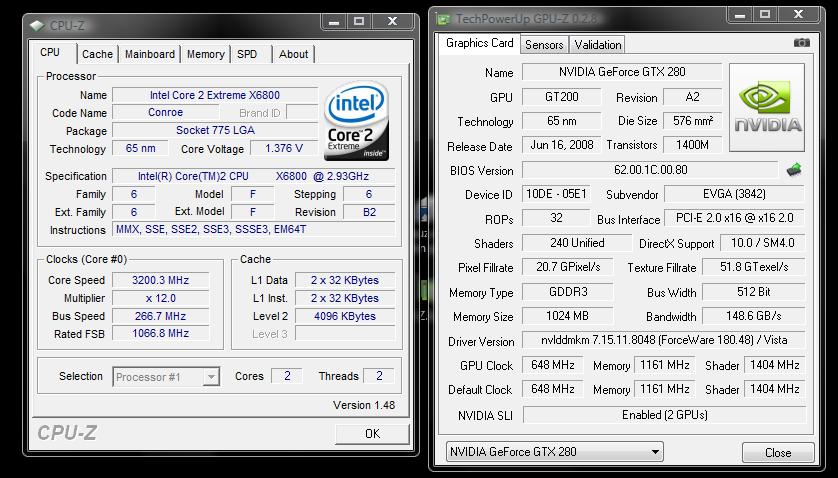Click the Release Date value Jun 16, 2008
The image size is (838, 478).
coord(562,145)
